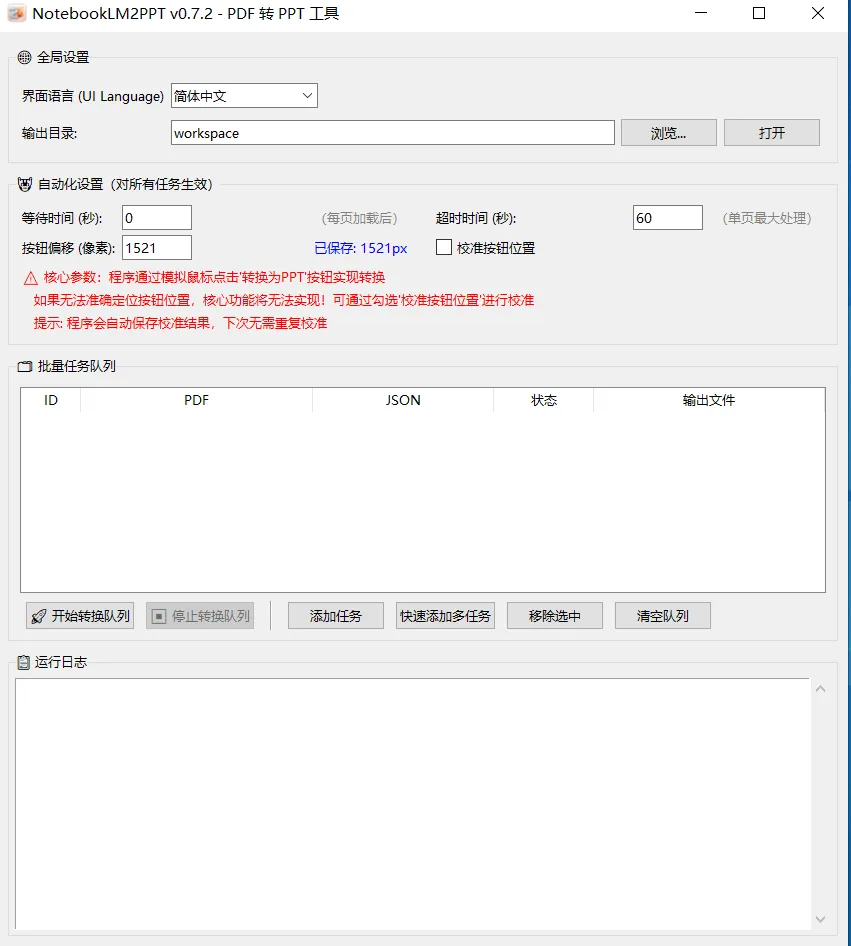The image size is (851, 946).
Task: Click the PDF column header
Action: point(197,400)
